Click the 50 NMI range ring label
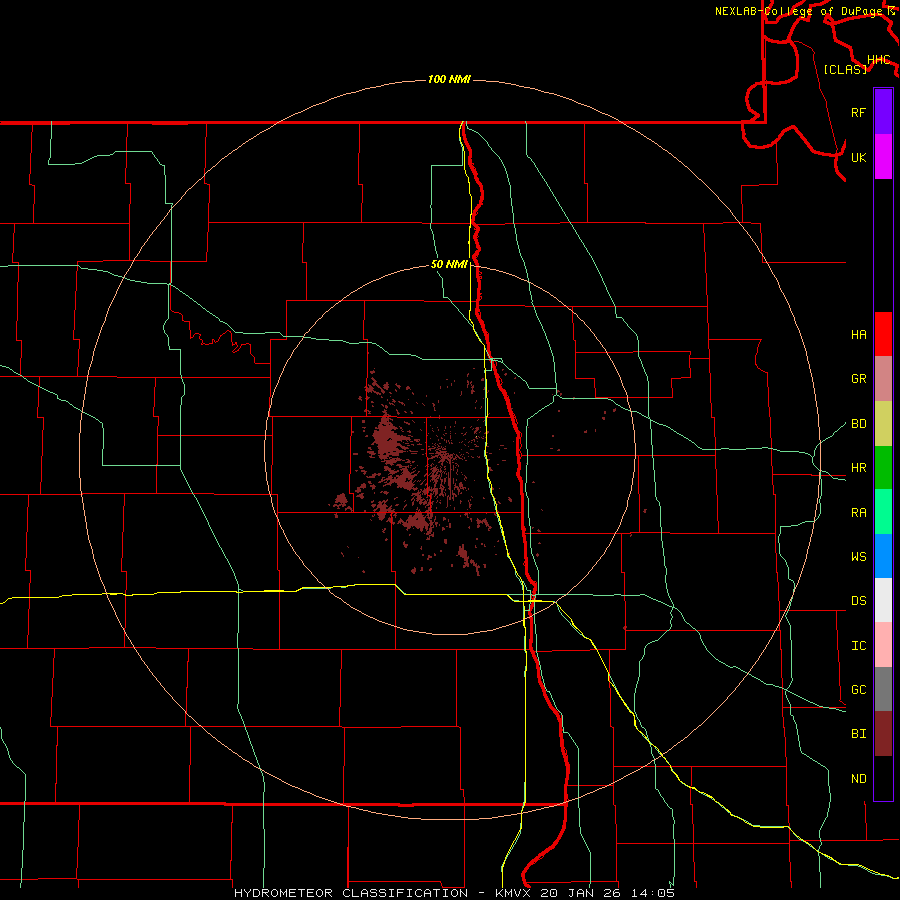Image resolution: width=900 pixels, height=900 pixels. coord(449,264)
